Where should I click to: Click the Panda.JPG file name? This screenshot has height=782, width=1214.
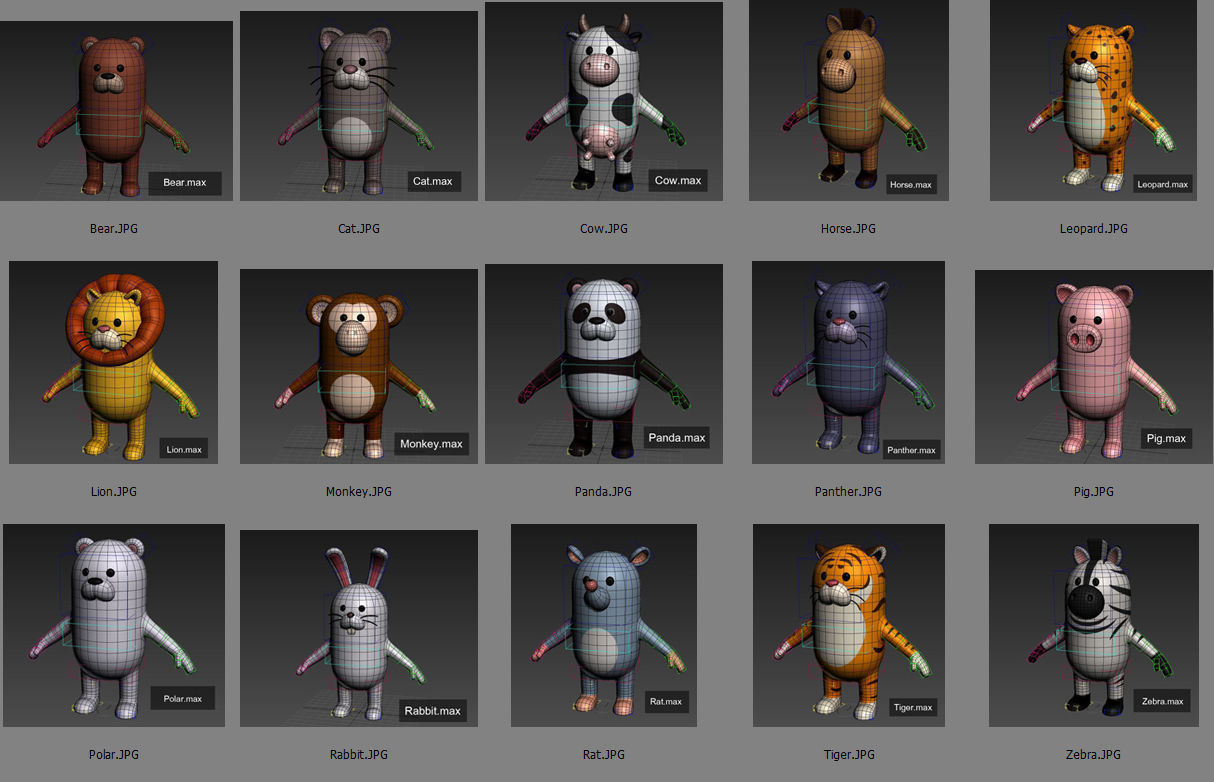pyautogui.click(x=604, y=492)
